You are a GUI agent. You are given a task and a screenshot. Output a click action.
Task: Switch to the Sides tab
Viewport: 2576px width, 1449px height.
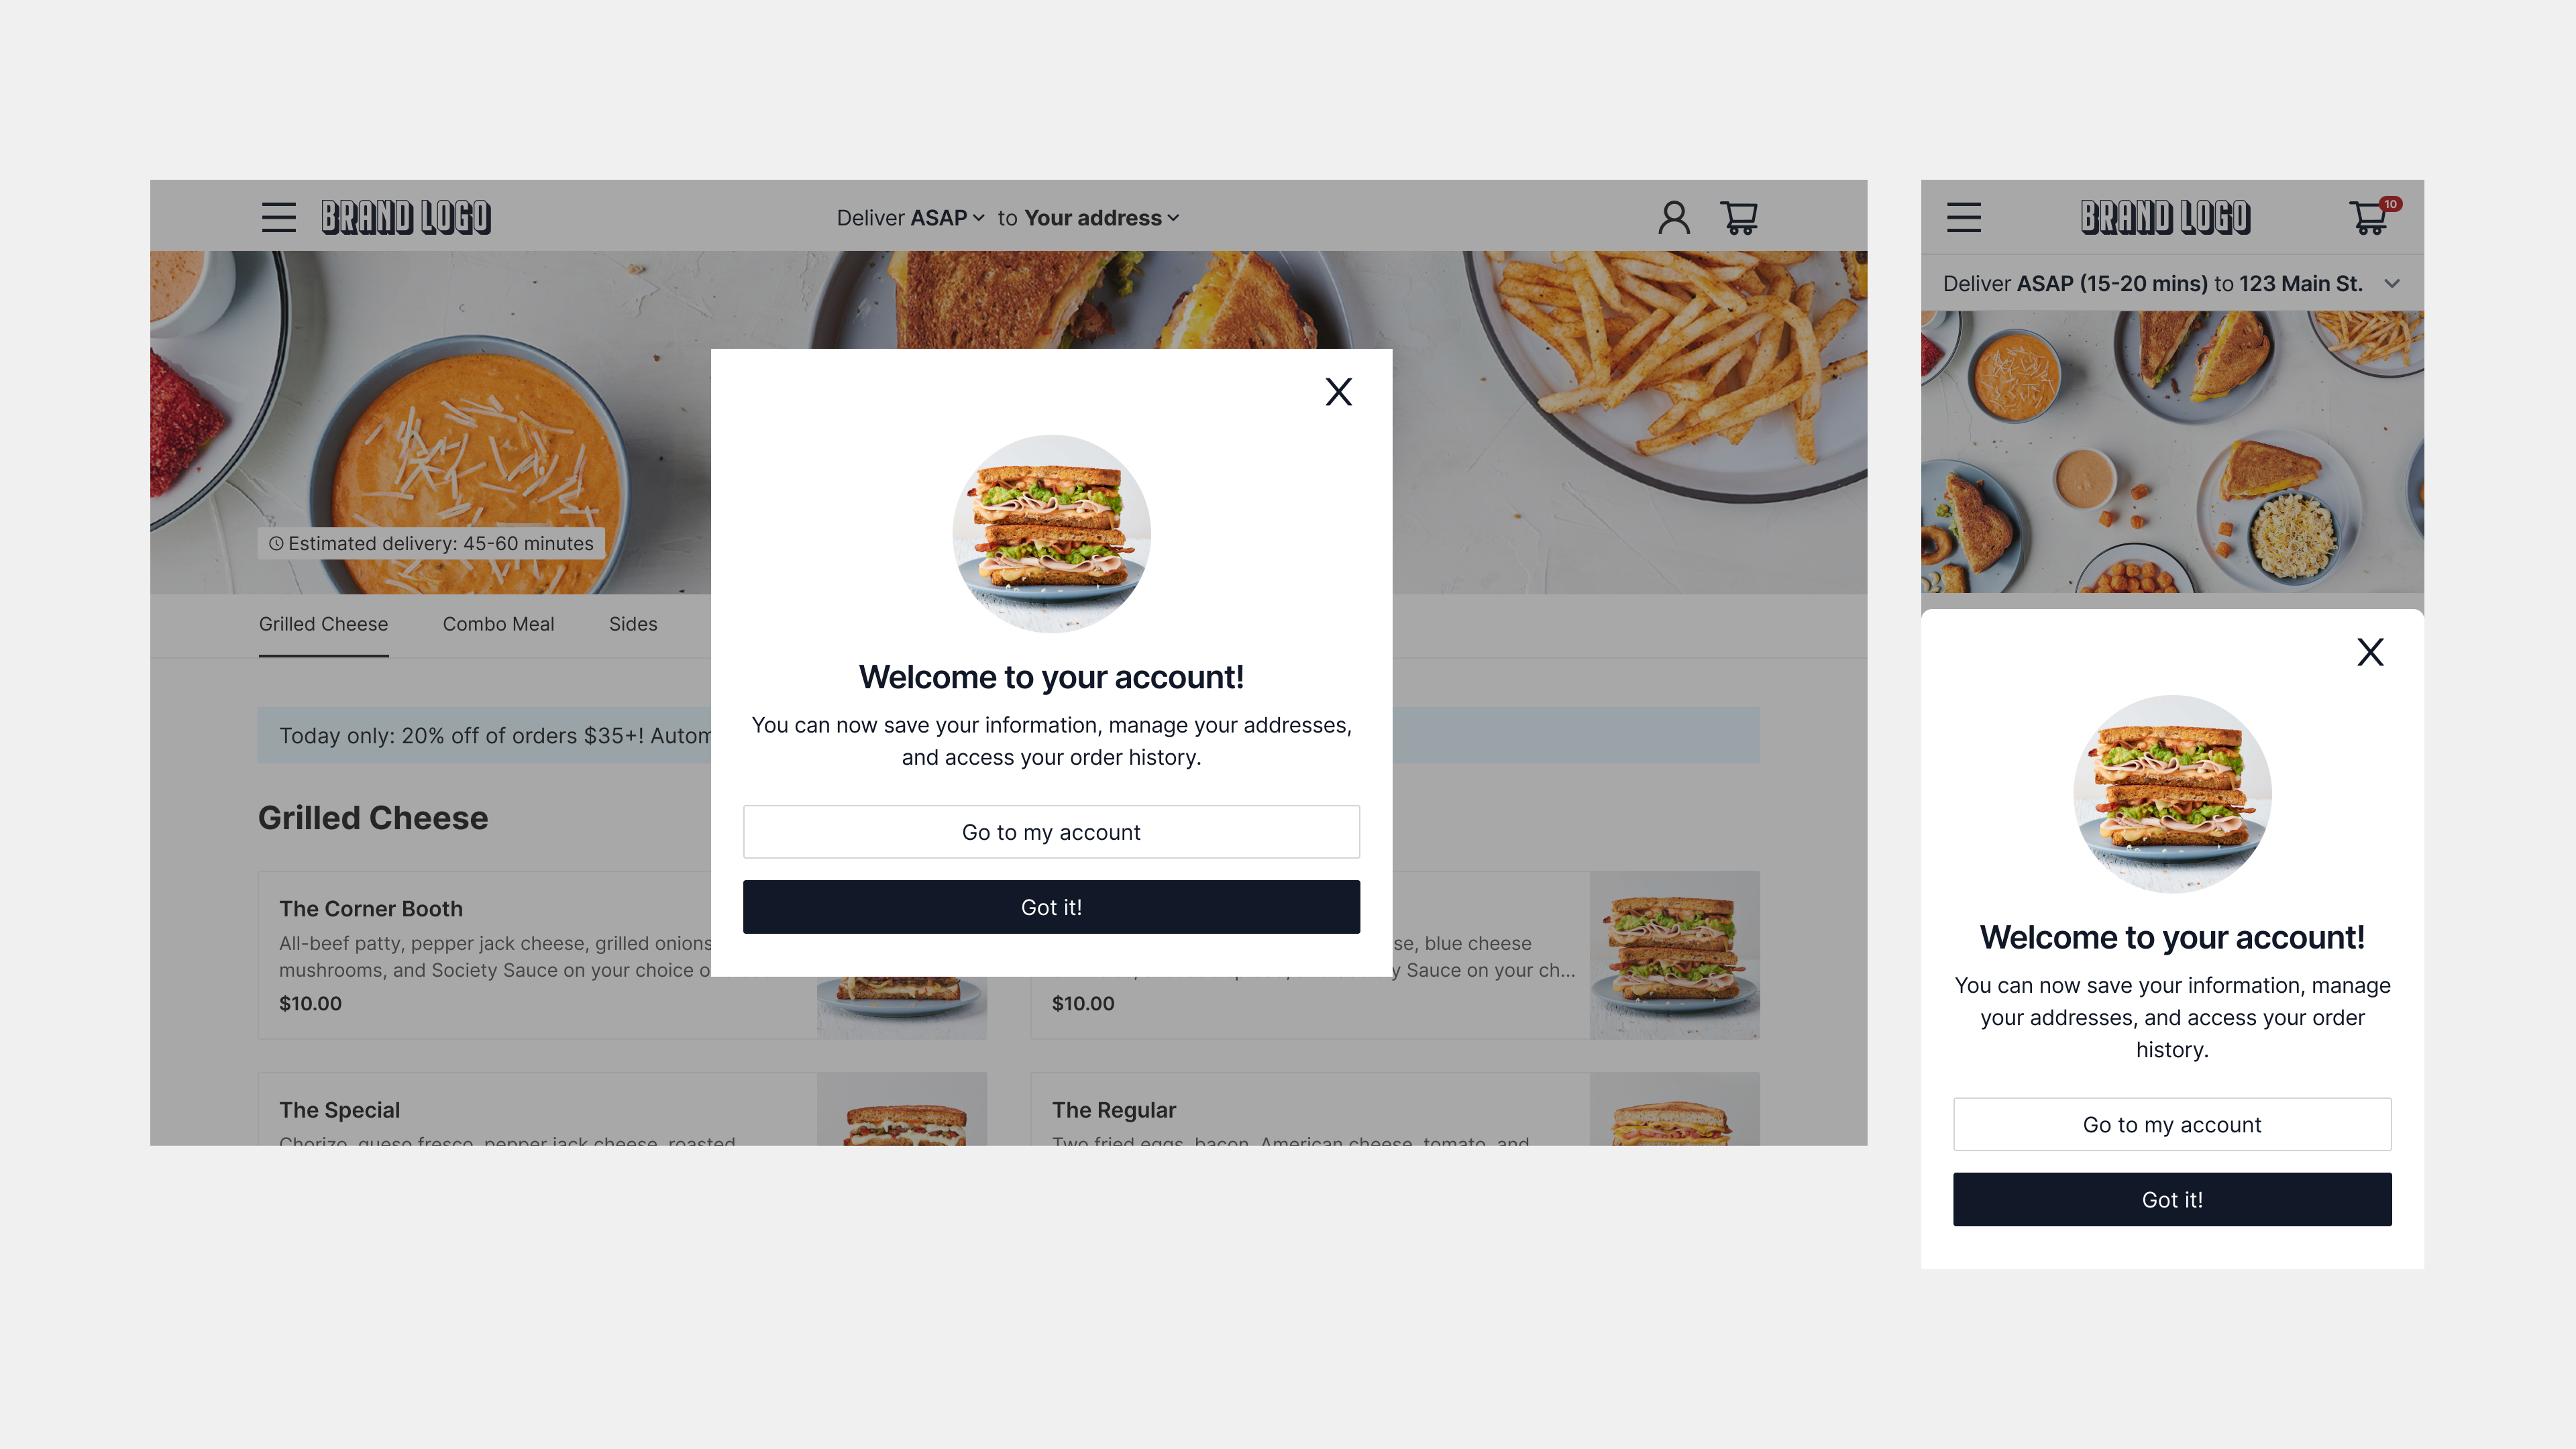(x=633, y=624)
